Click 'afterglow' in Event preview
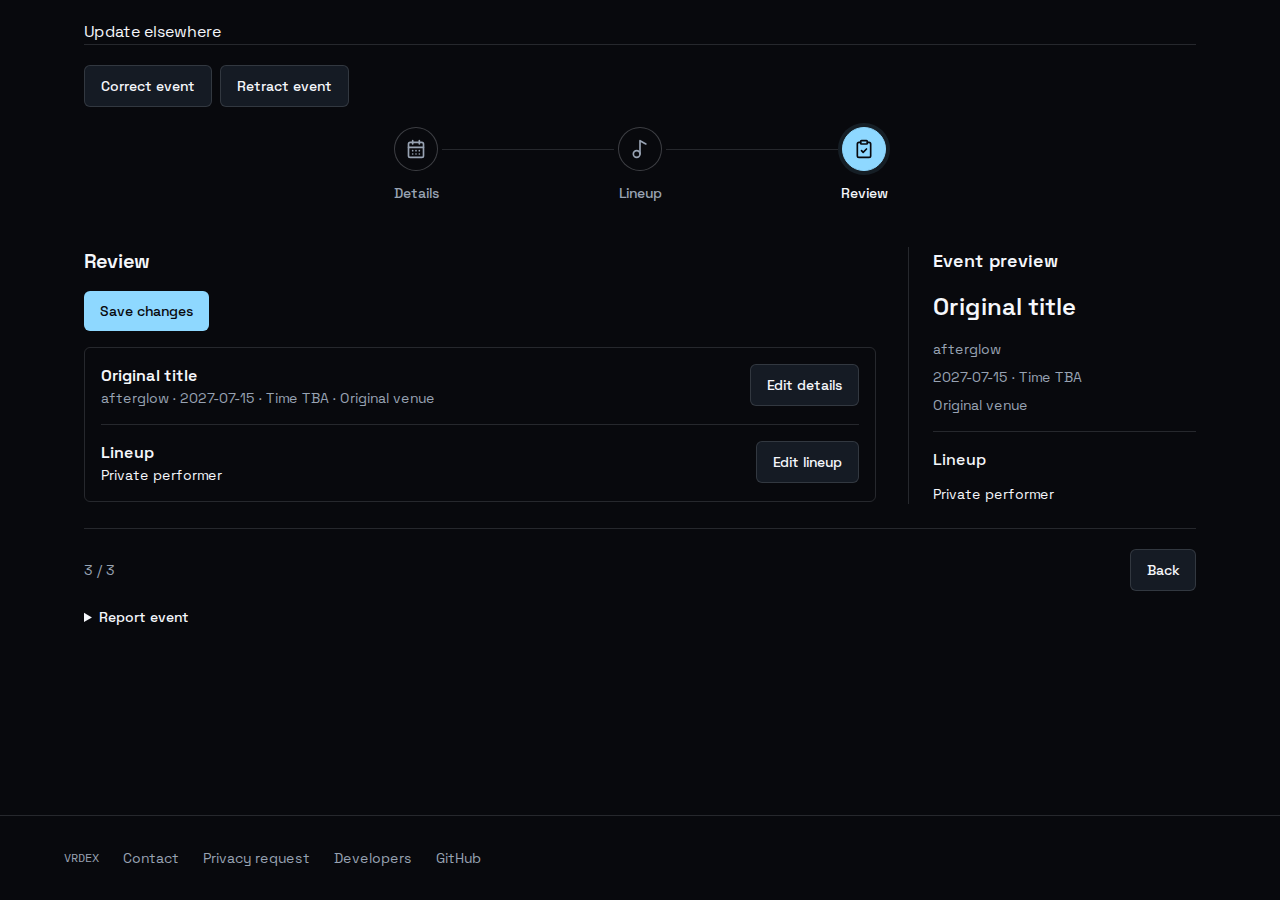 click(967, 349)
